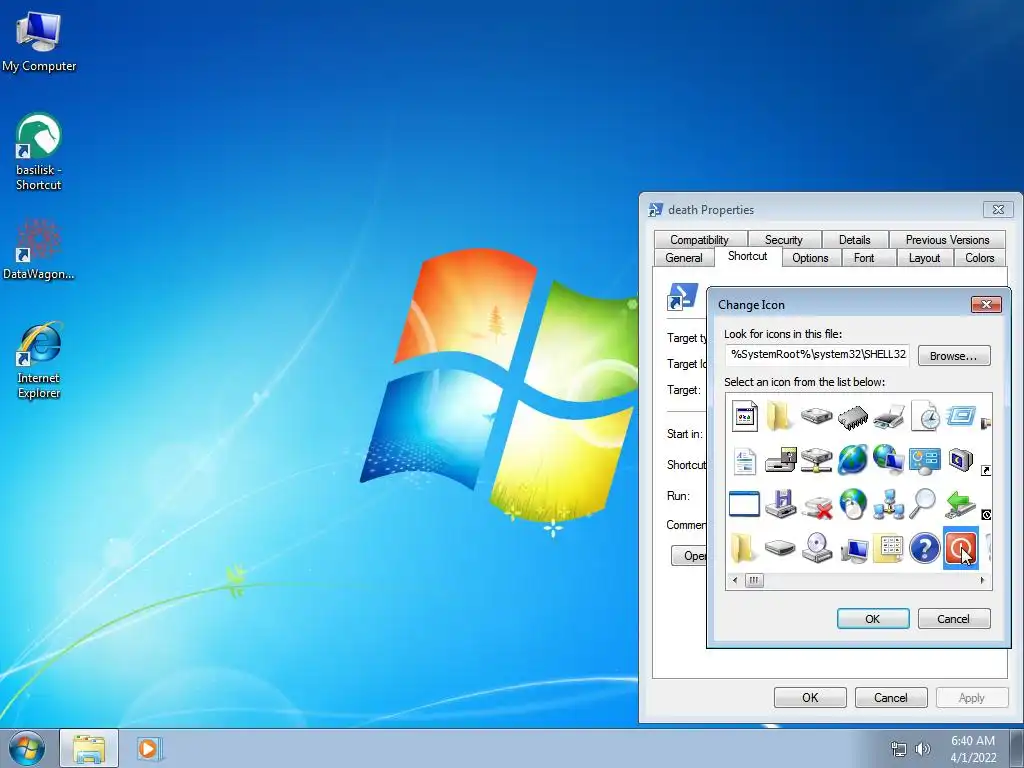
Task: Open Windows Media Player from taskbar
Action: tap(148, 748)
